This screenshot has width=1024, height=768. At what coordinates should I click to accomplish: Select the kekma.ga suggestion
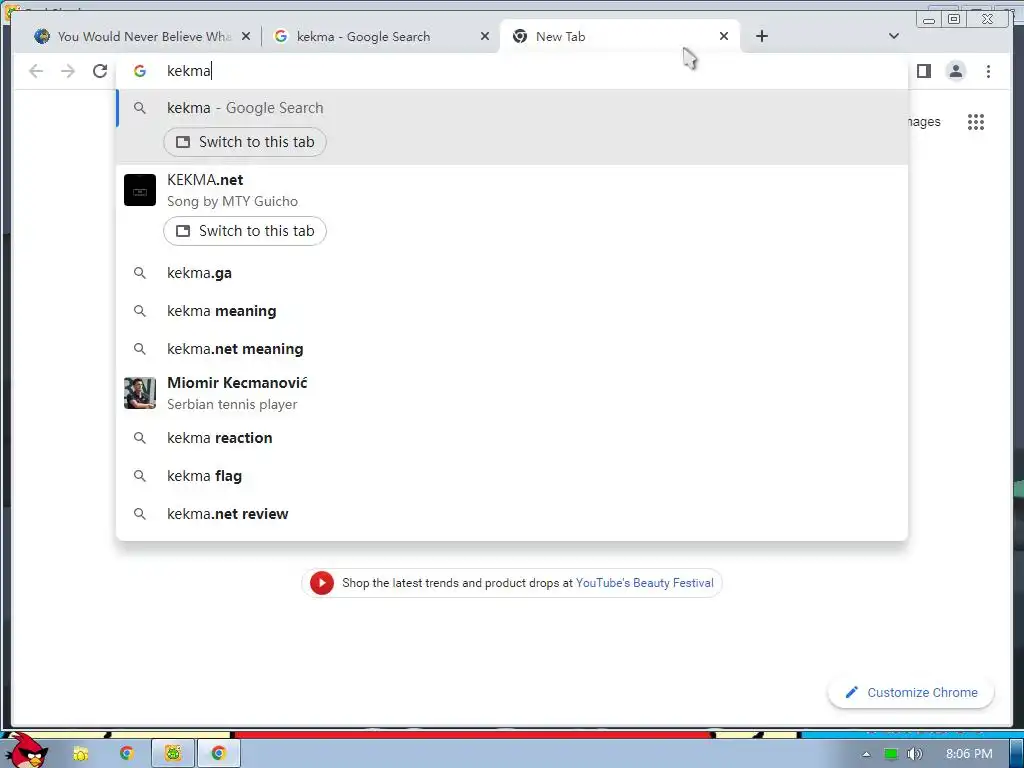pyautogui.click(x=512, y=273)
